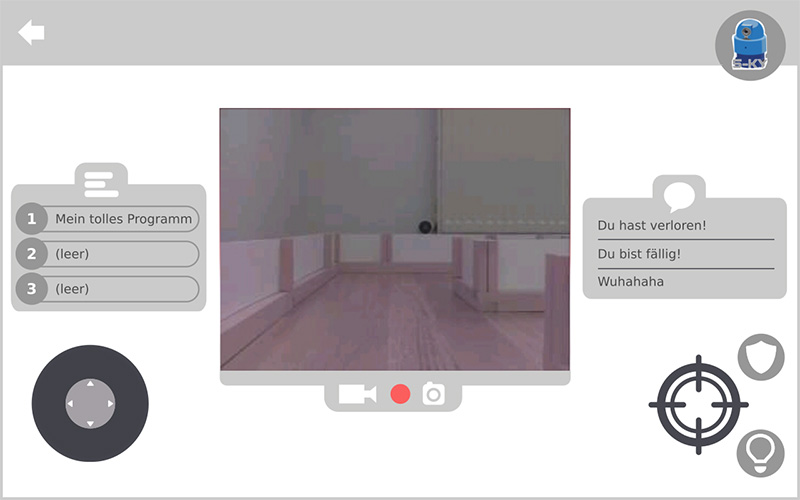Activate the shield icon
800x500 pixels.
[x=761, y=357]
